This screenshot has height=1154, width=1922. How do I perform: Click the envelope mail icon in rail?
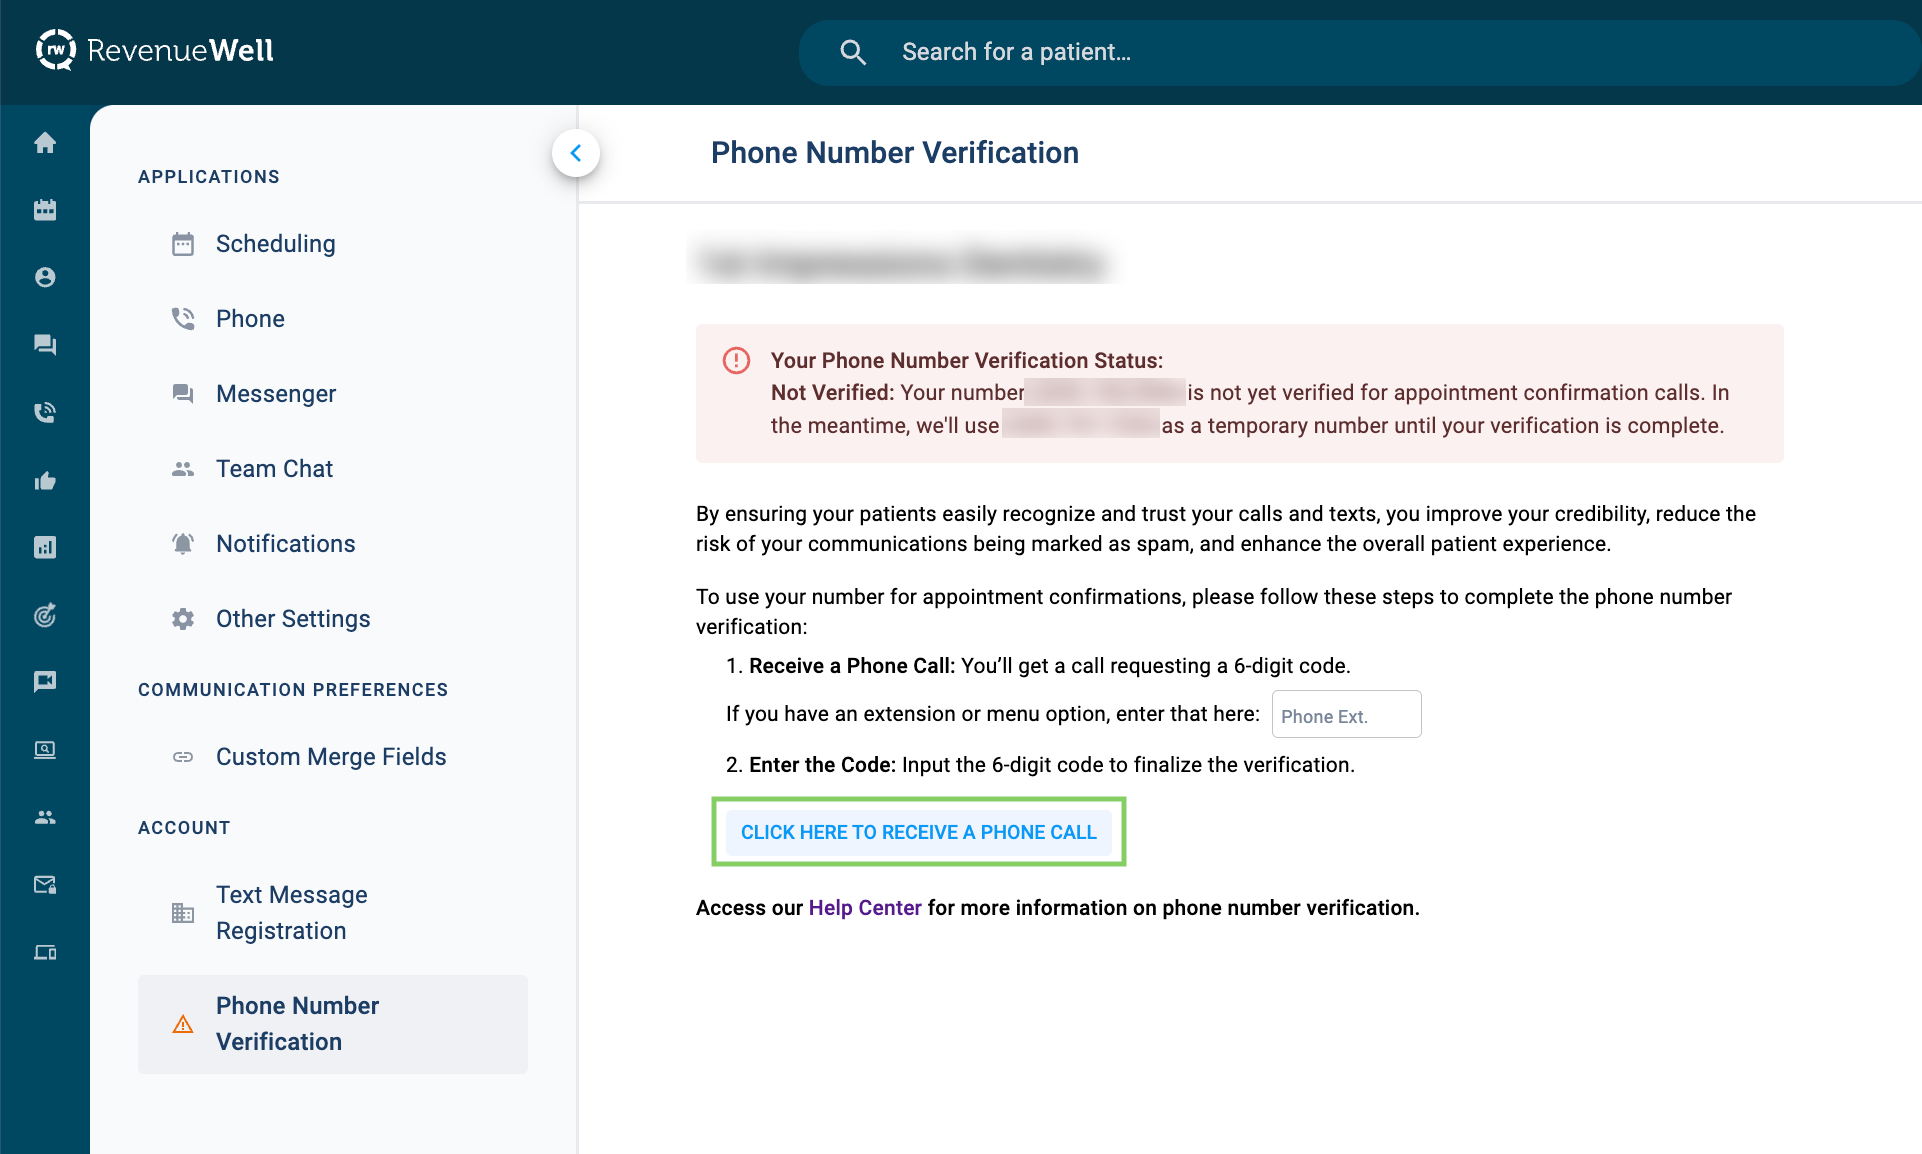[x=45, y=884]
